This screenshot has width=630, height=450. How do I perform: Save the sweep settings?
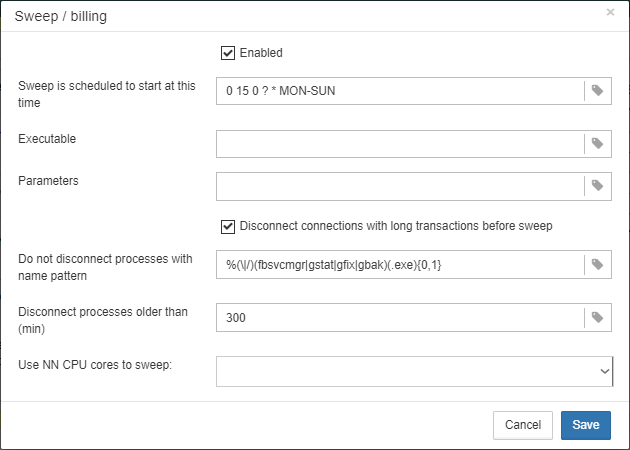(x=586, y=425)
